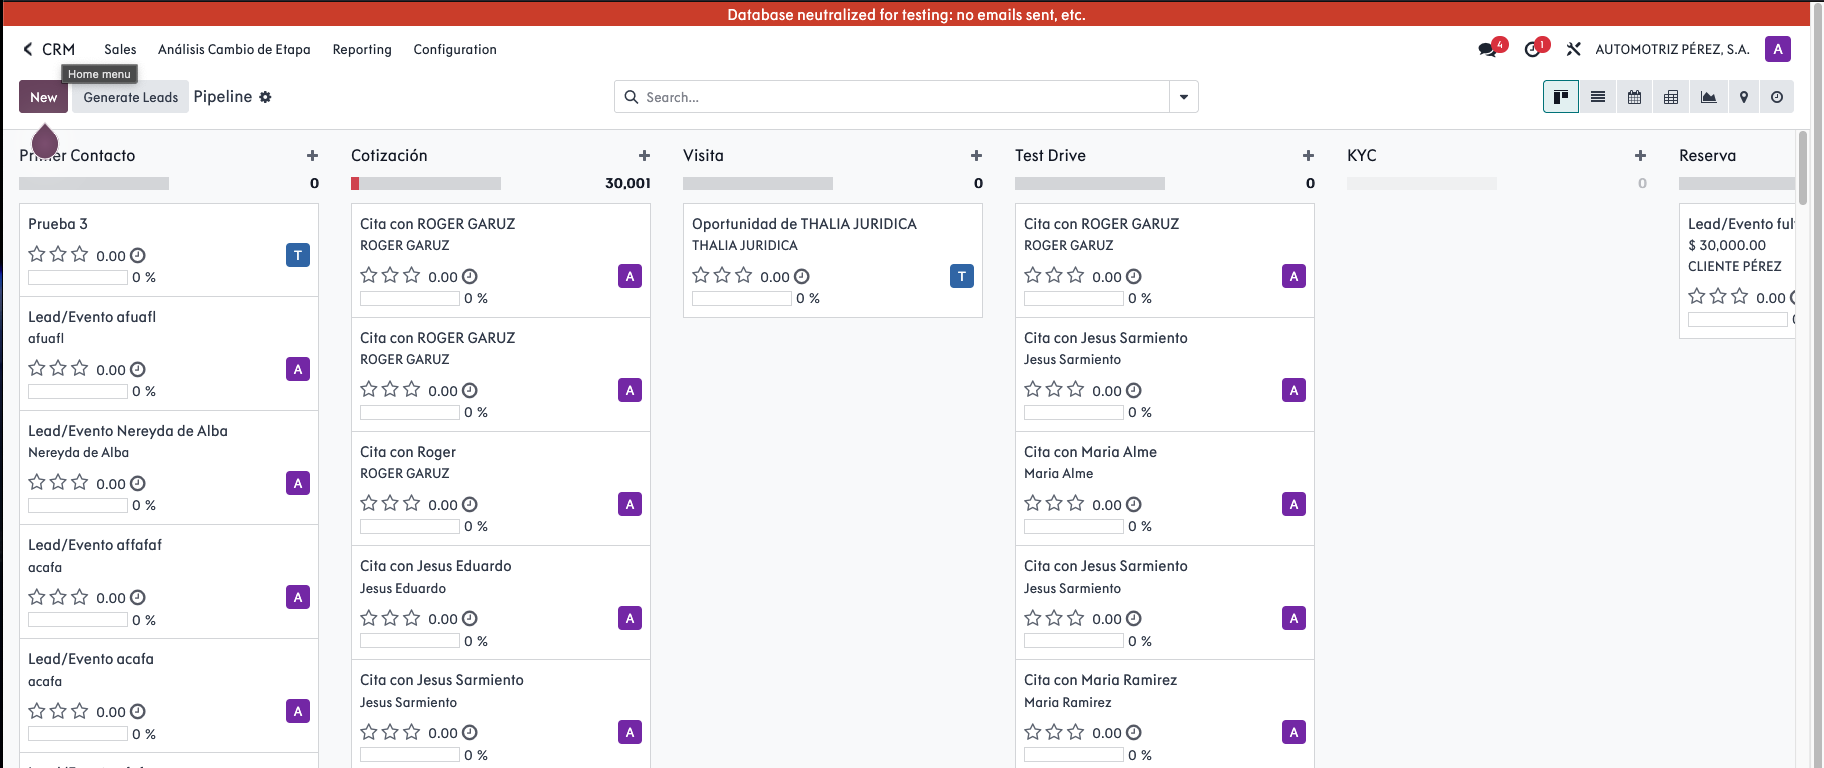
Task: Open the Pipeline gear actions menu
Action: (265, 97)
